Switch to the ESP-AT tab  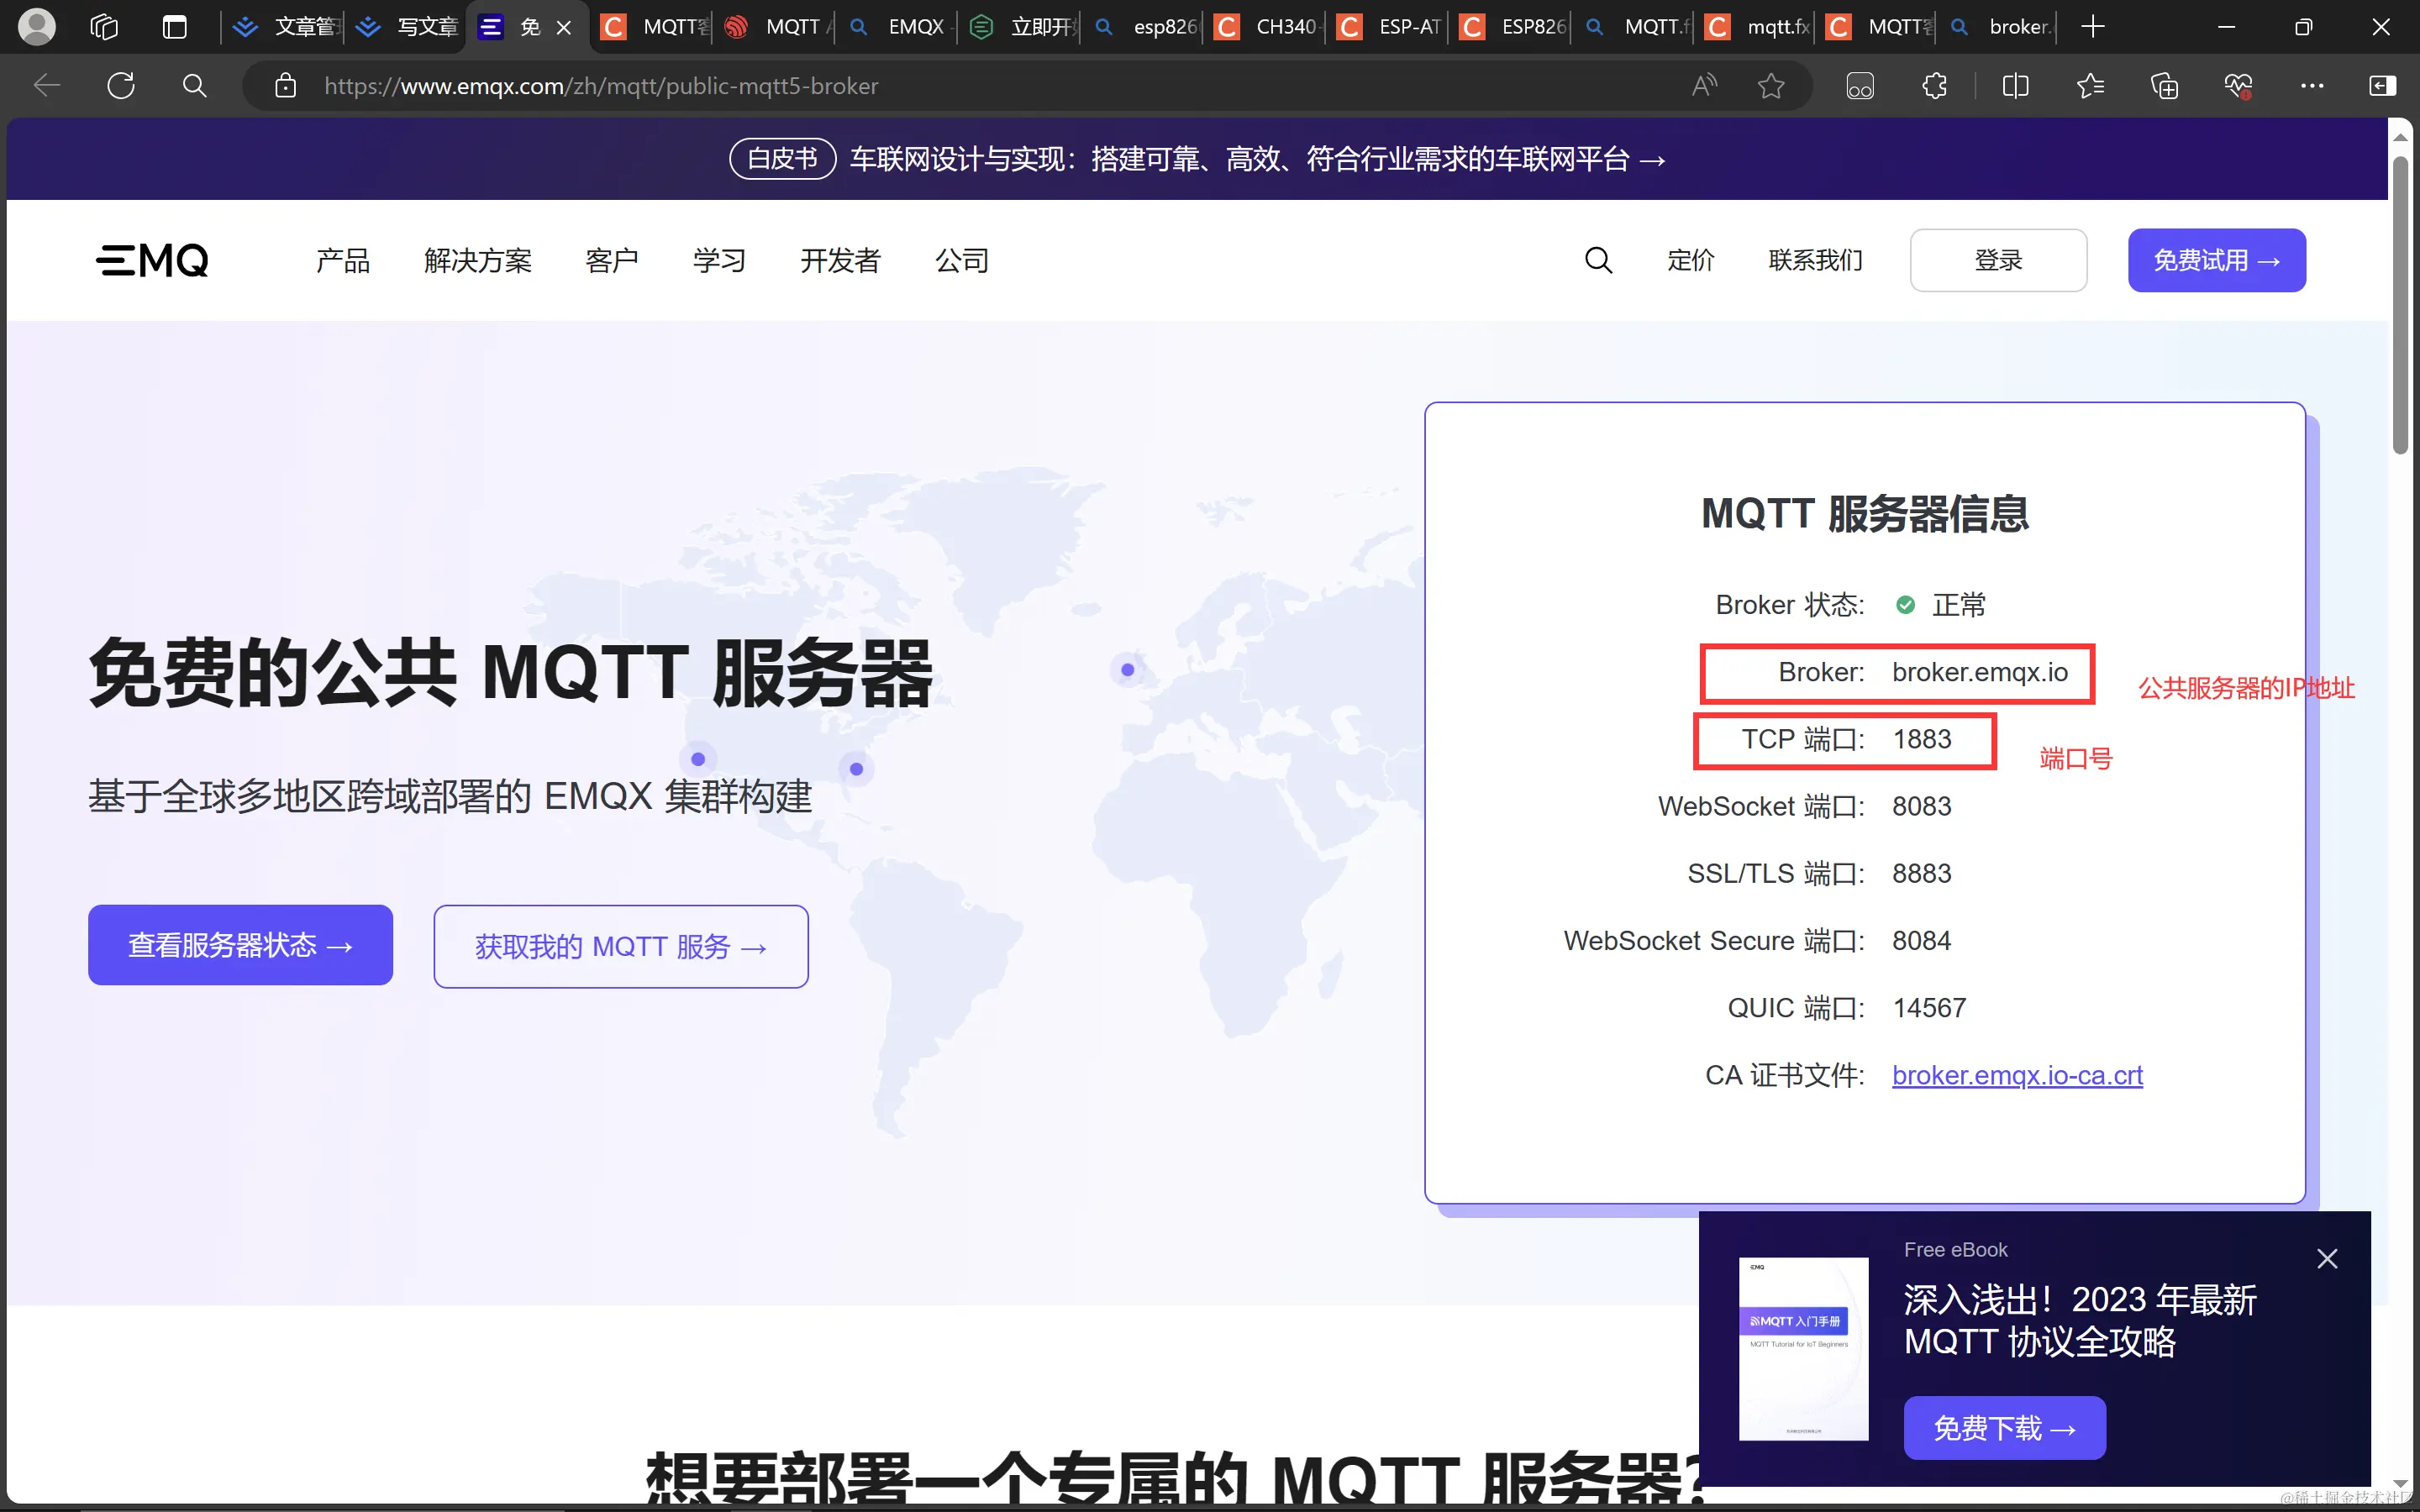tap(1390, 27)
